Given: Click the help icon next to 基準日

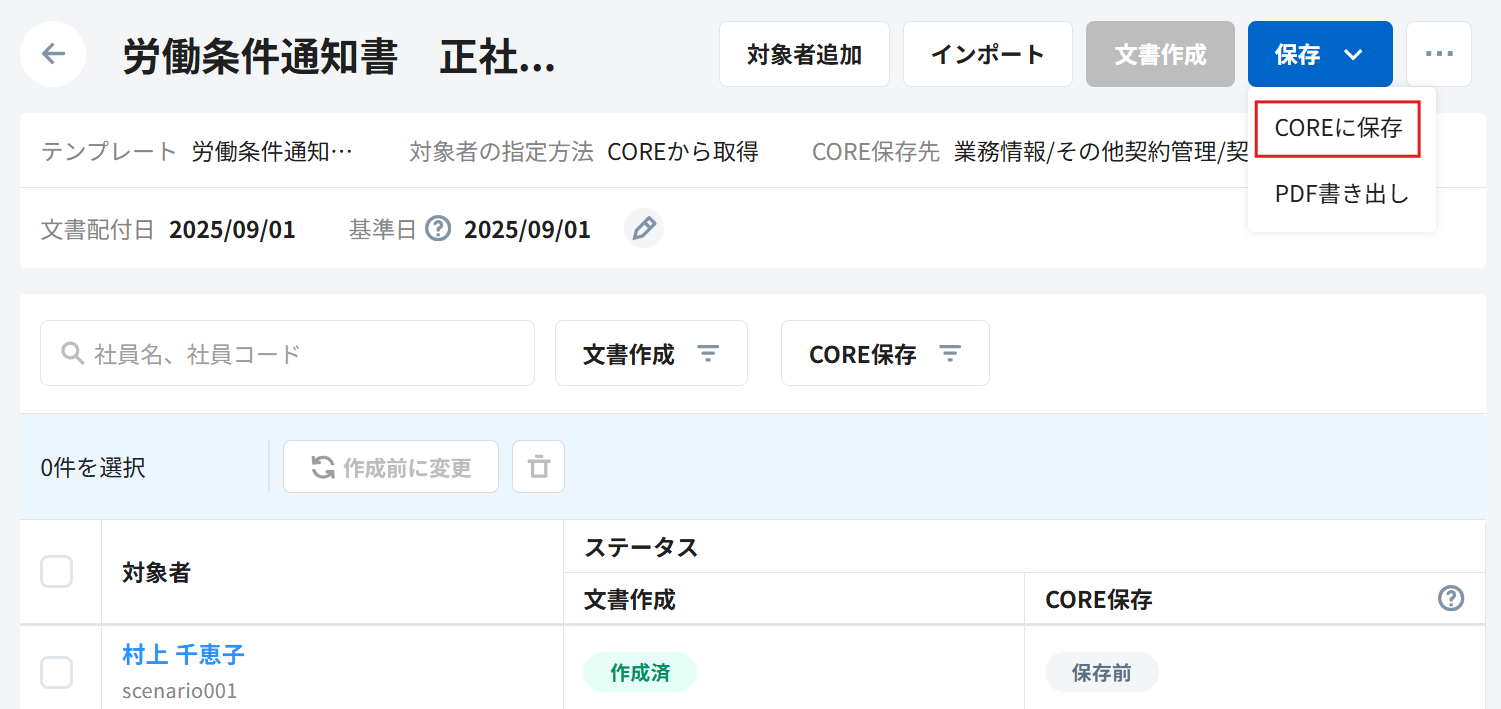Looking at the screenshot, I should click(438, 229).
